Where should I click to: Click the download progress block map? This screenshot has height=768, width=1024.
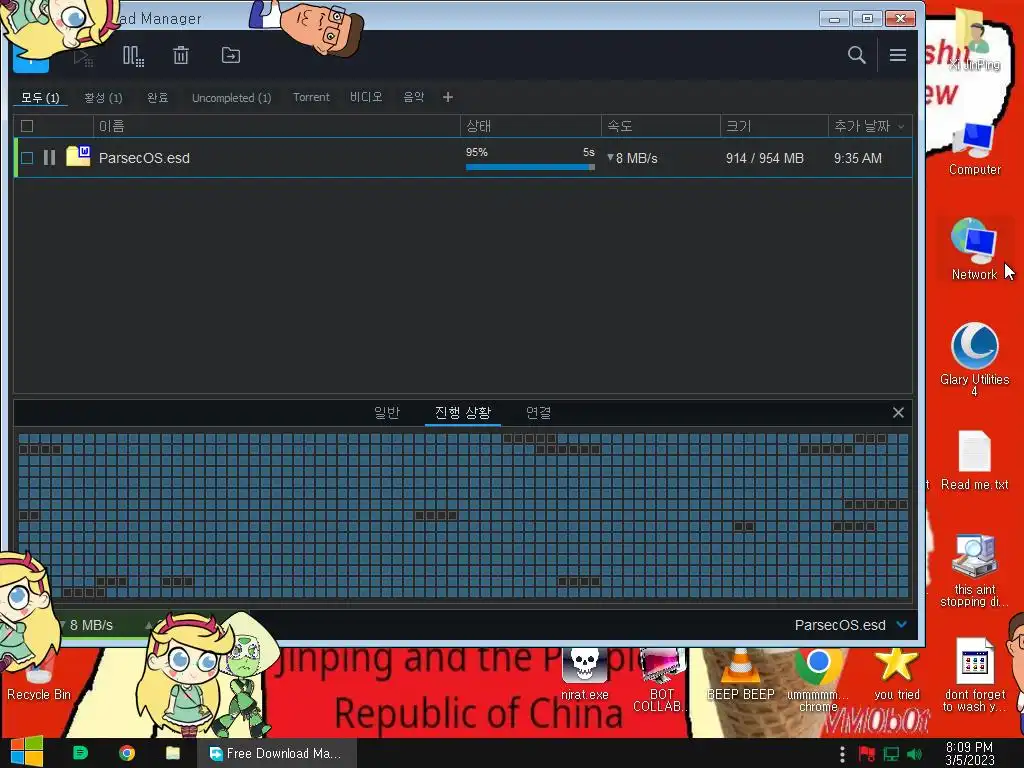point(463,516)
